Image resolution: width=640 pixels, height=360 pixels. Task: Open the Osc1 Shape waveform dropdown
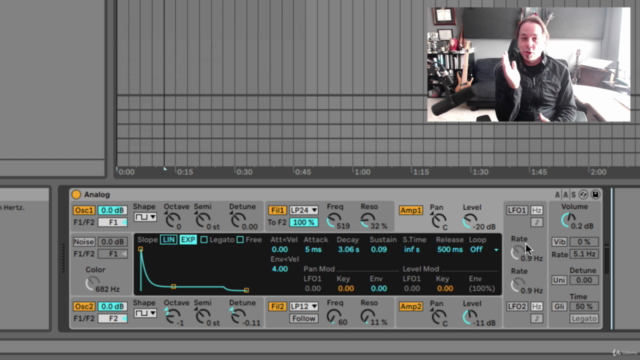145,217
